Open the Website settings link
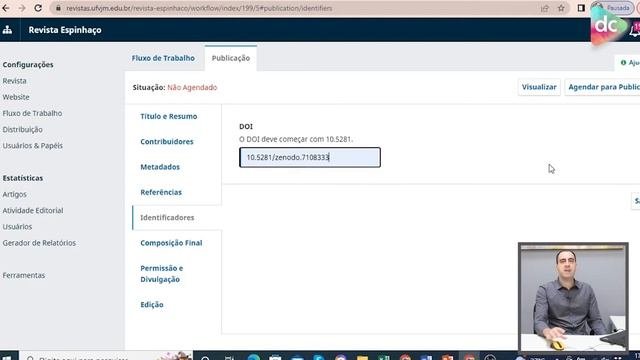The image size is (640, 360). [x=16, y=97]
